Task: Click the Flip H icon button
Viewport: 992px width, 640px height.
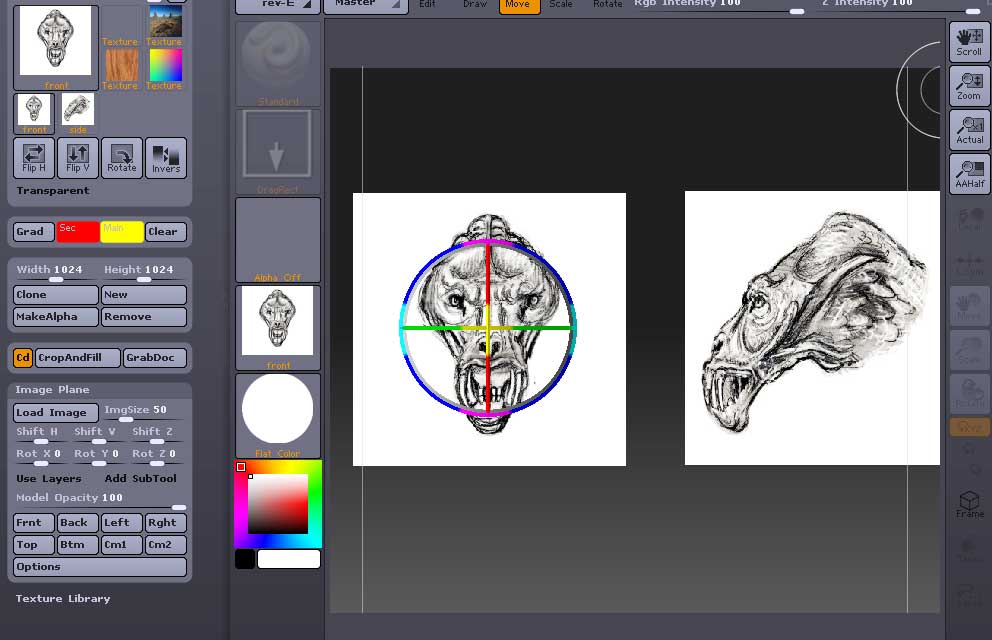Action: [x=33, y=157]
